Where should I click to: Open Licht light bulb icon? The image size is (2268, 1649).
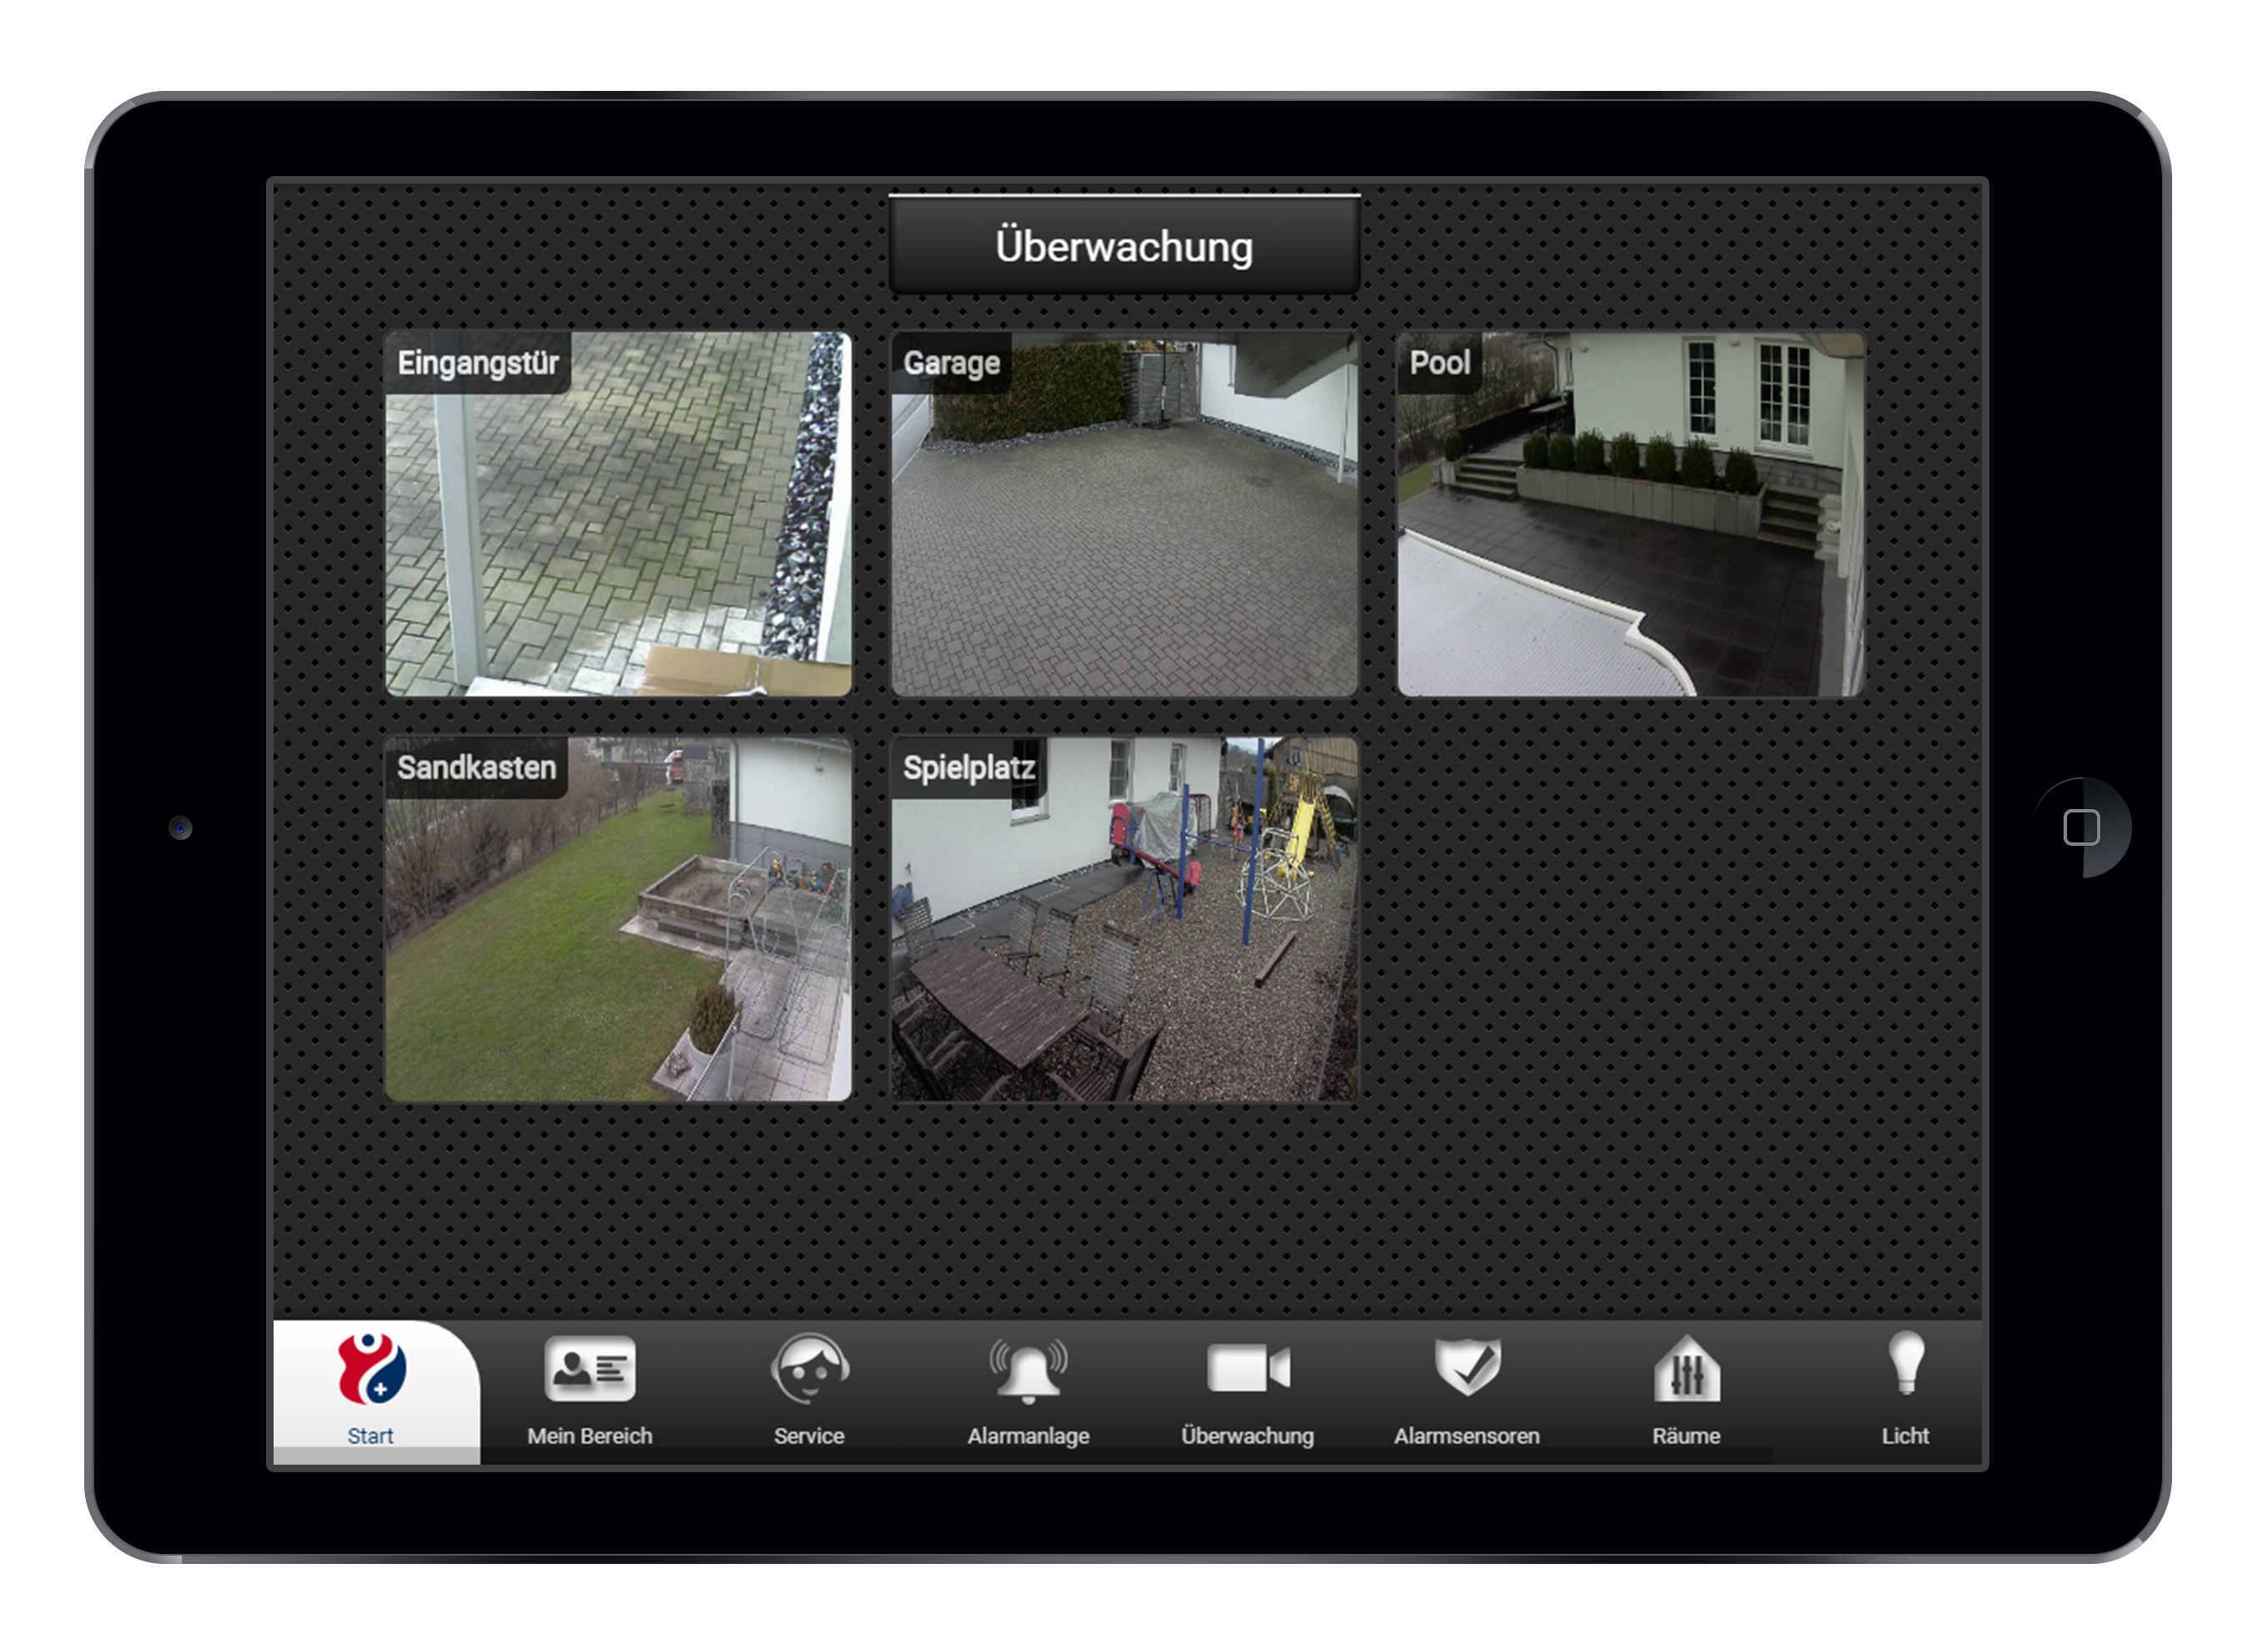click(1907, 1364)
